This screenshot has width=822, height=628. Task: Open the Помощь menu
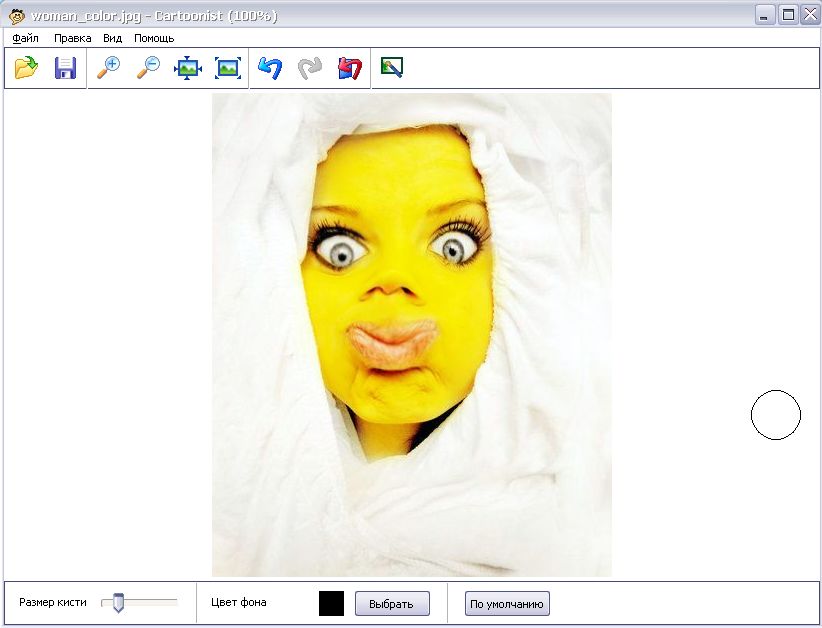click(154, 38)
